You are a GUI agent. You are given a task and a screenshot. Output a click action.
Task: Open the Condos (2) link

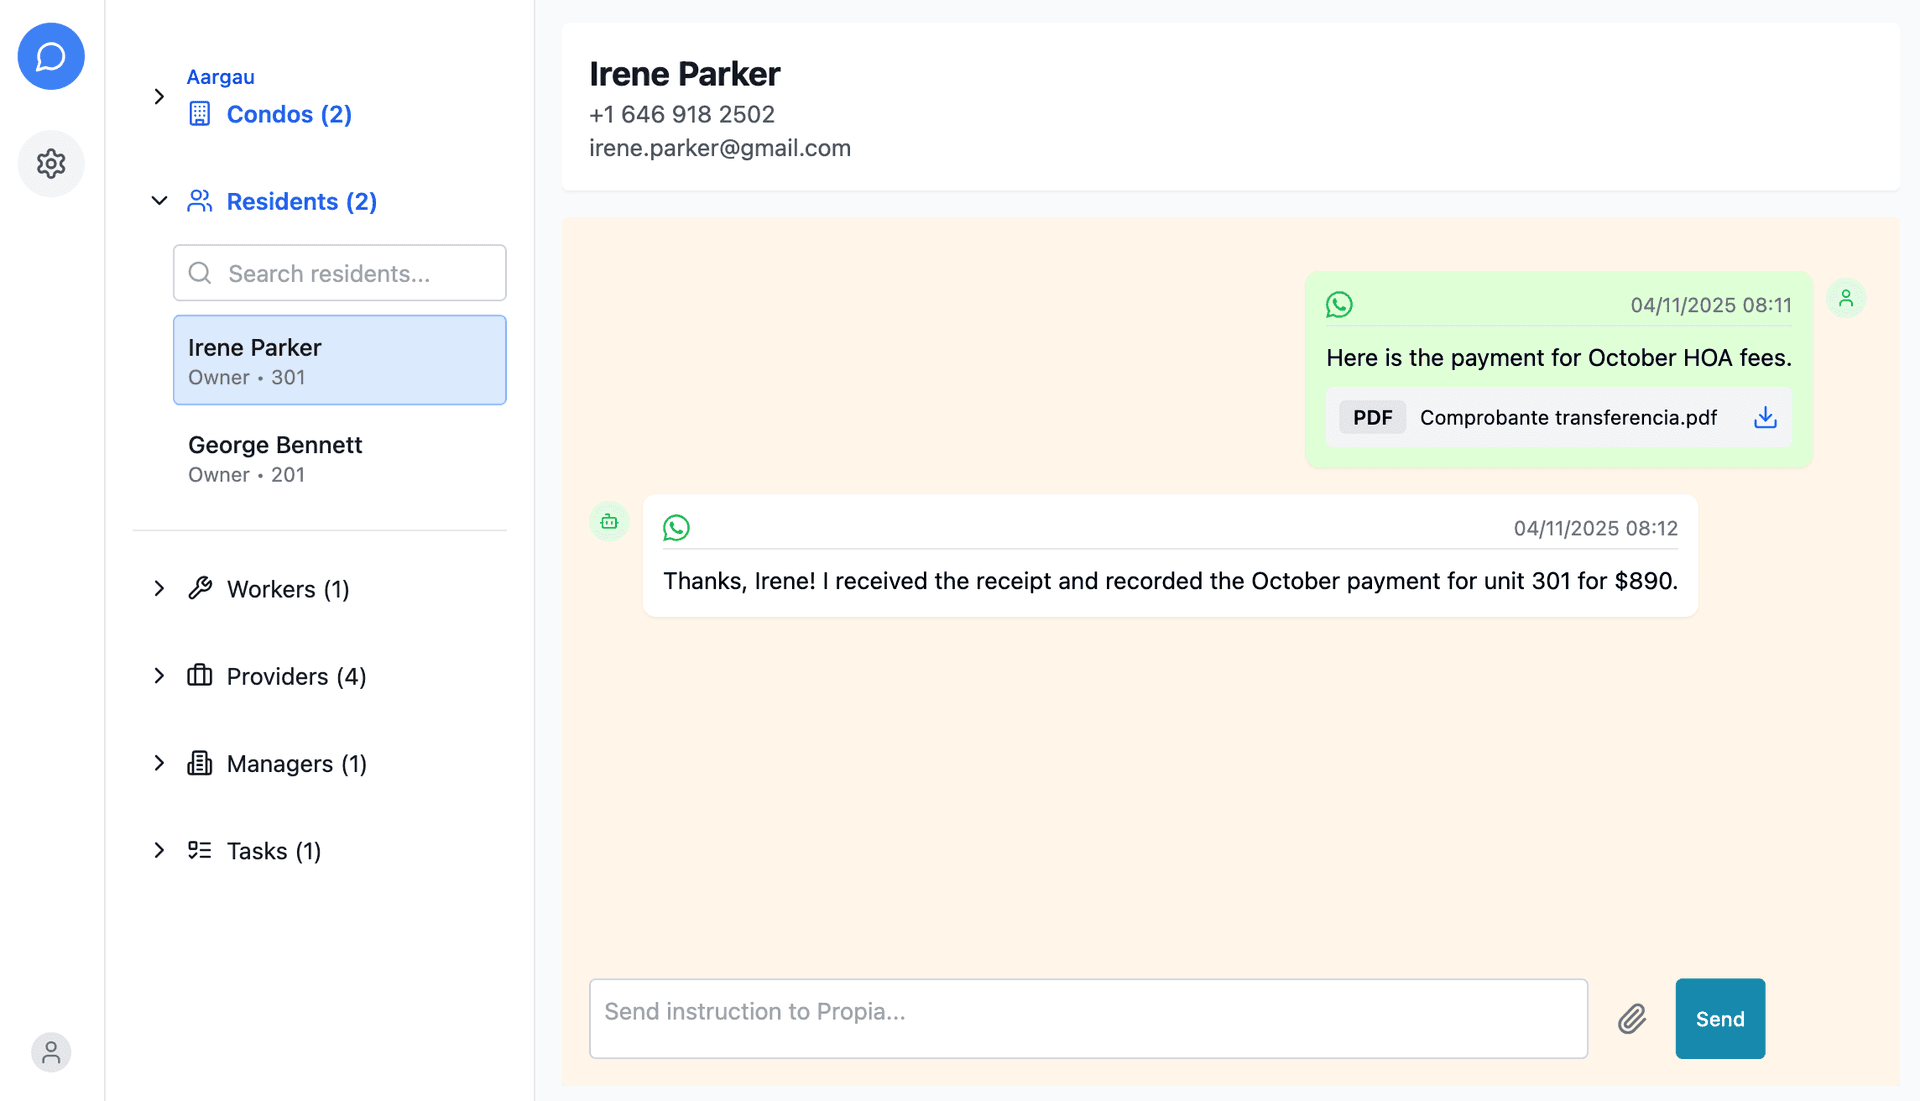(x=288, y=114)
